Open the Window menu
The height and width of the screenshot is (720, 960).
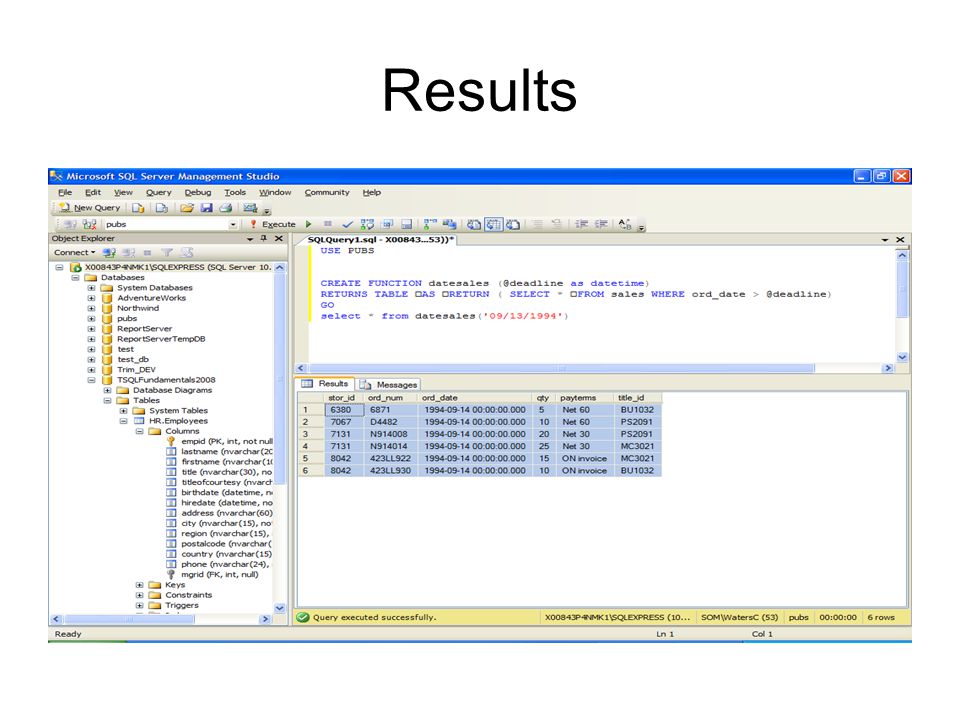point(275,192)
